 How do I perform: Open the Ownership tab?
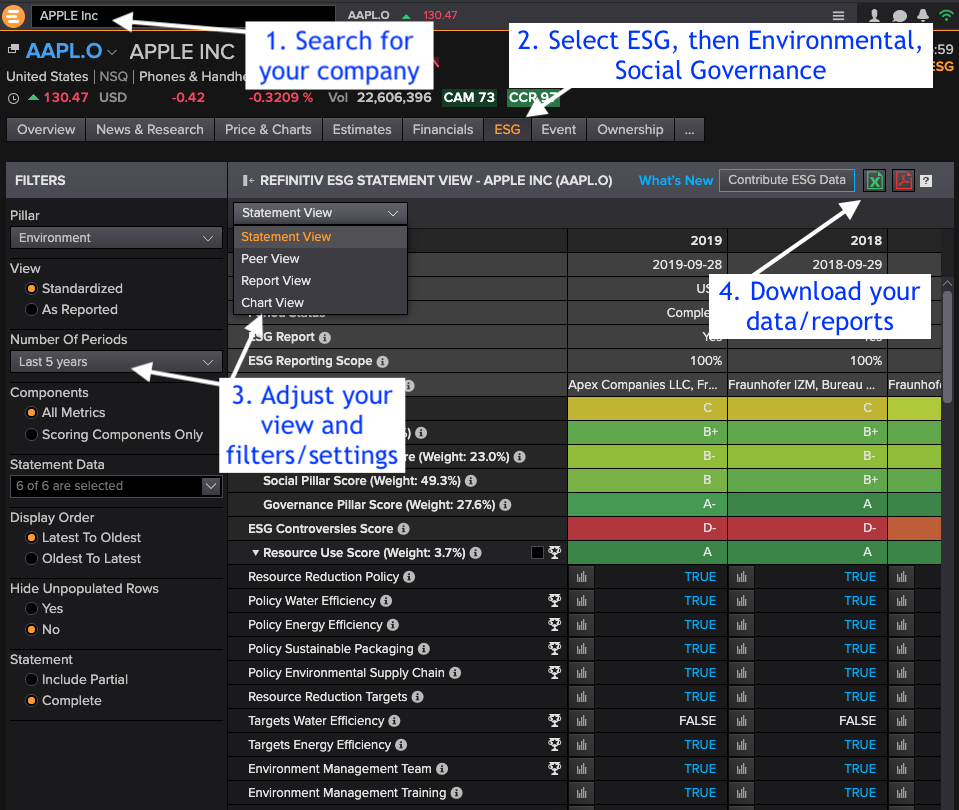point(630,130)
